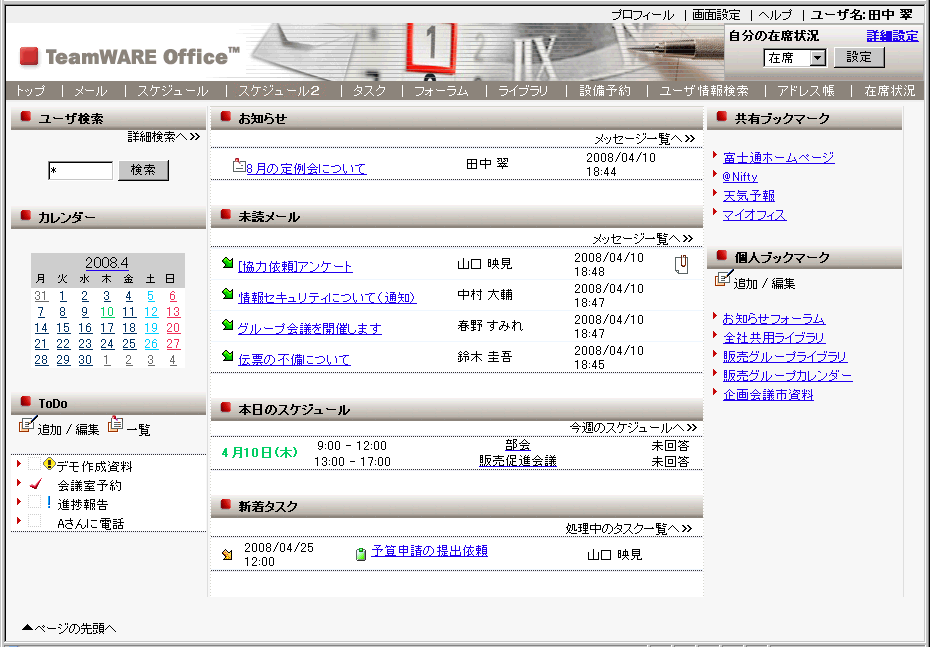Check the box for デモ作成資料 todo
Image resolution: width=930 pixels, height=647 pixels.
[x=34, y=464]
